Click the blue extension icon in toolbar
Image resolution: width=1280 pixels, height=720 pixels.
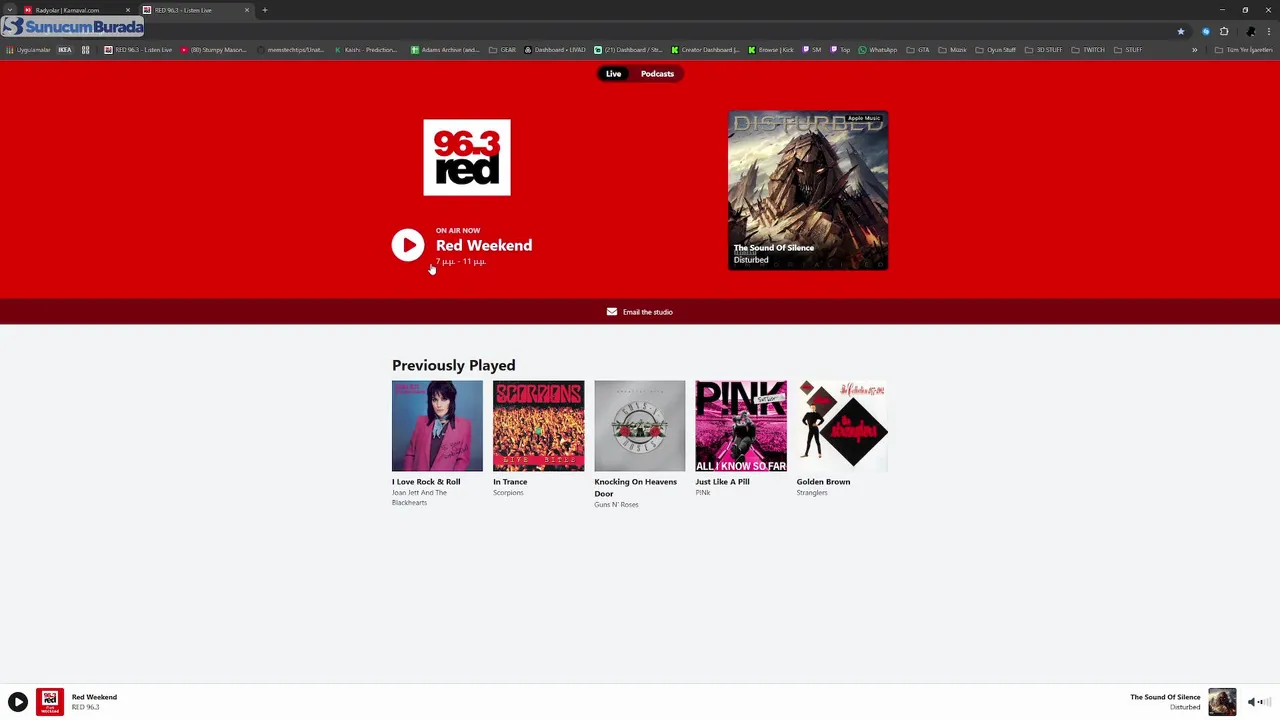pos(1206,31)
